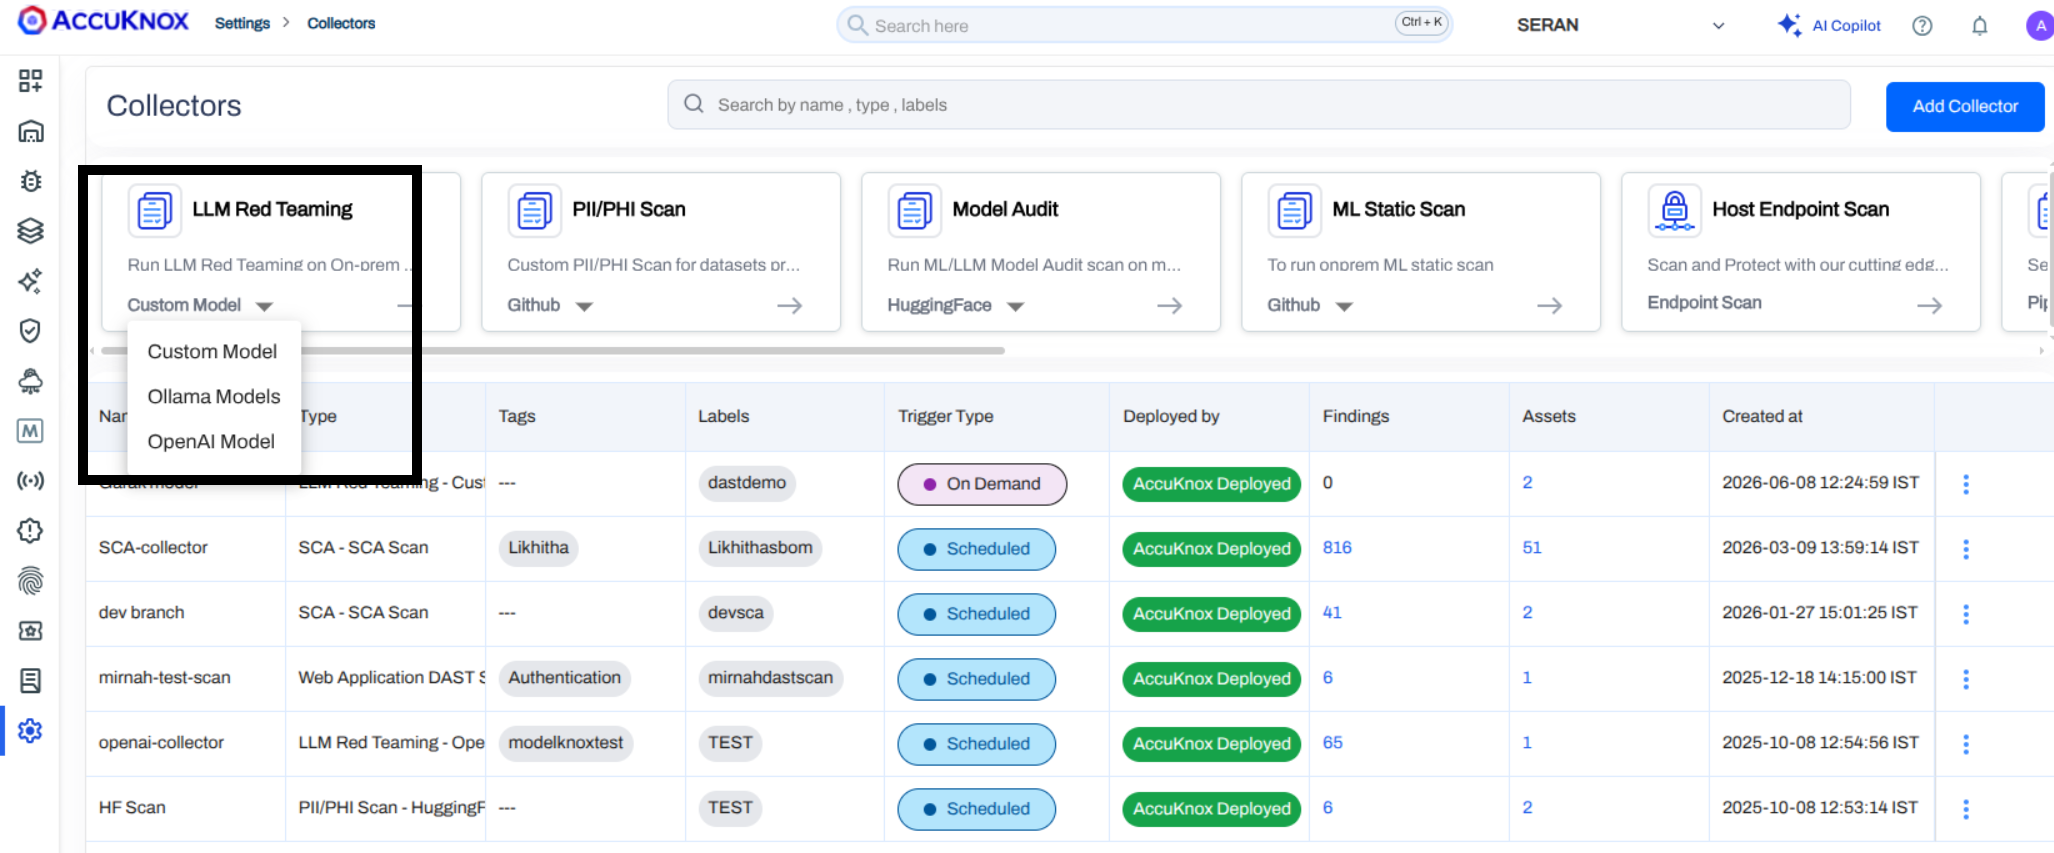Open the stacked layers icon in sidebar
2054x853 pixels.
click(x=31, y=231)
